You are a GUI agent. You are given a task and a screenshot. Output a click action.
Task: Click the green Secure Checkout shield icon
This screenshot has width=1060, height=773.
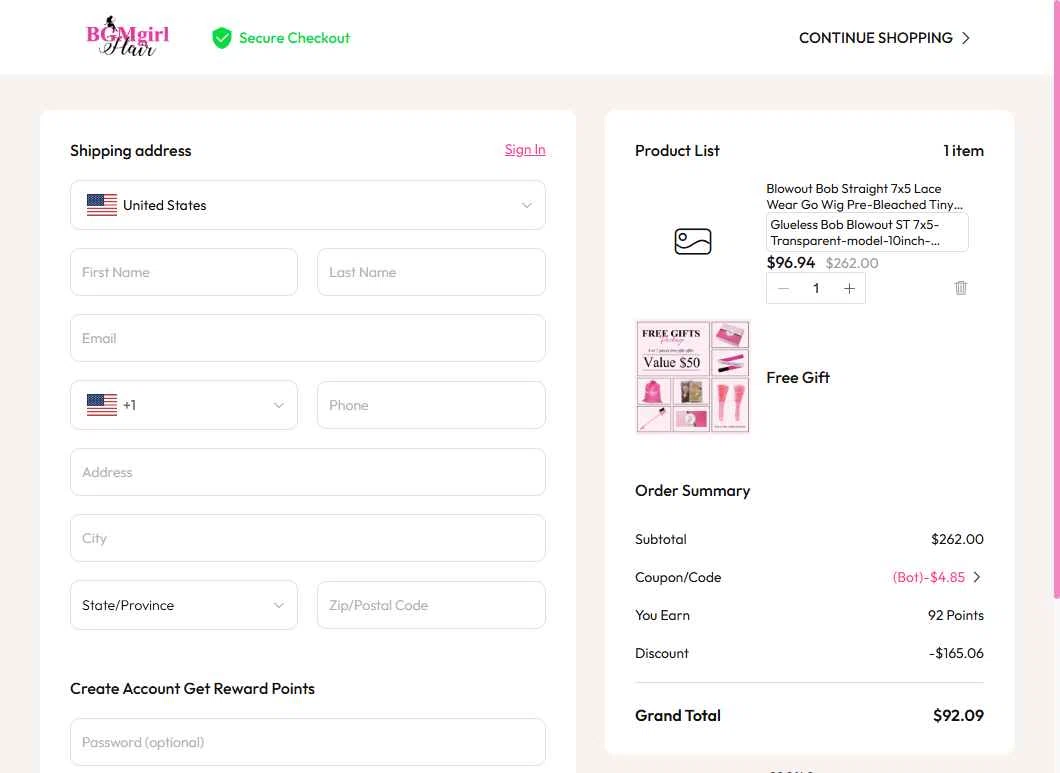[222, 38]
